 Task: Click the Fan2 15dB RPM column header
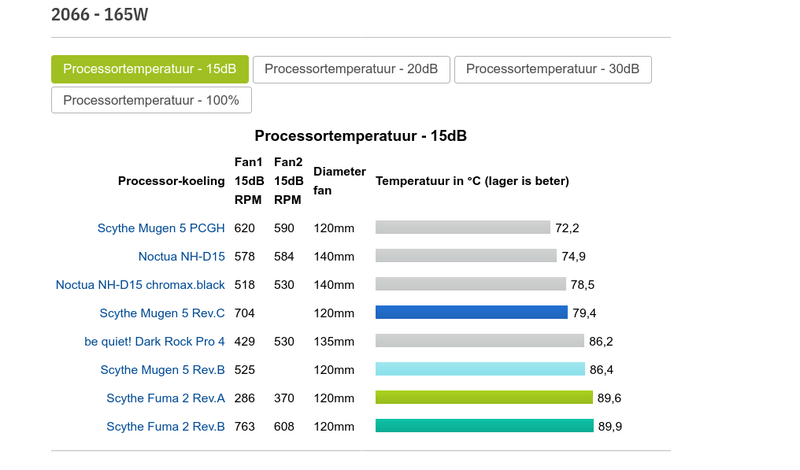point(288,181)
